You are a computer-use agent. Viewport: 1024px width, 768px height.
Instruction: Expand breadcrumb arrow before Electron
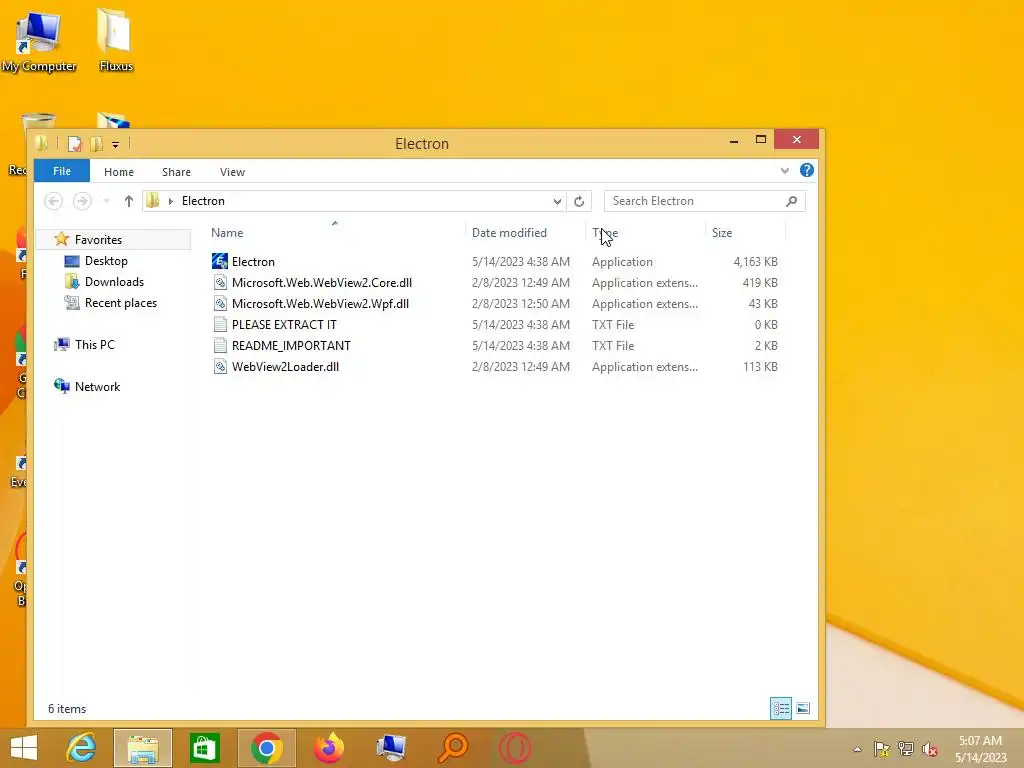coord(171,201)
